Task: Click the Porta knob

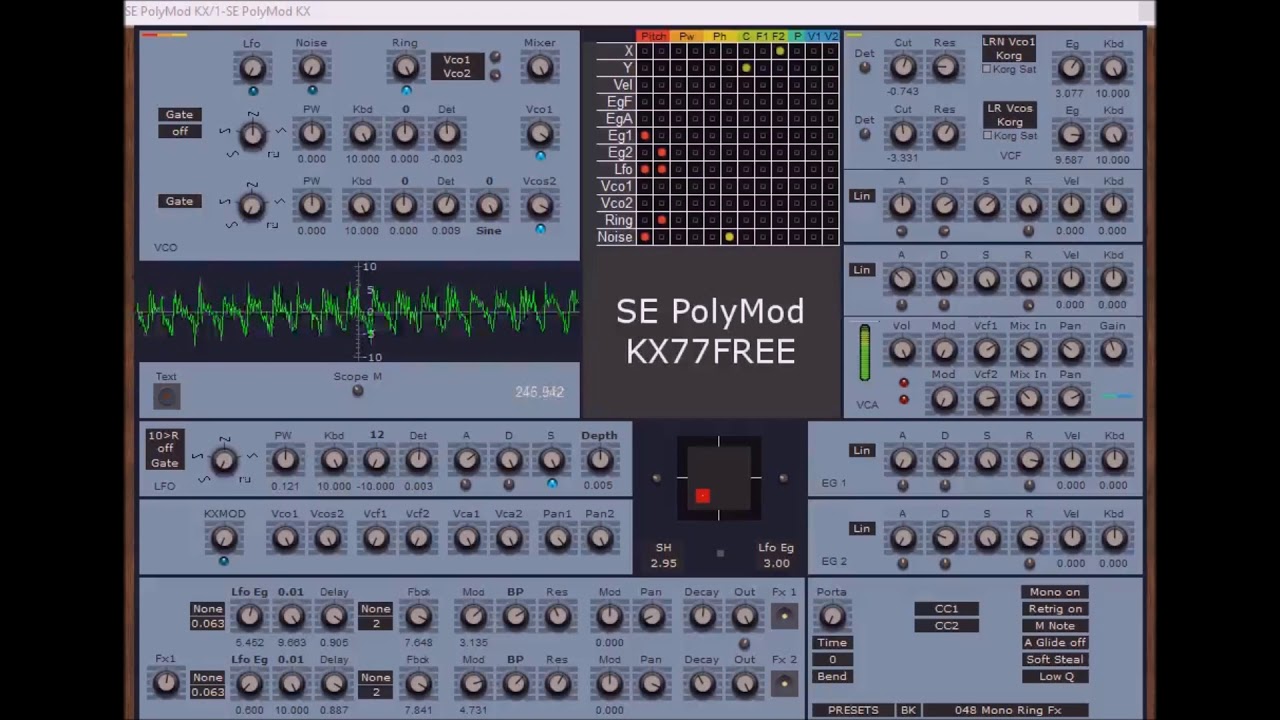Action: [832, 616]
